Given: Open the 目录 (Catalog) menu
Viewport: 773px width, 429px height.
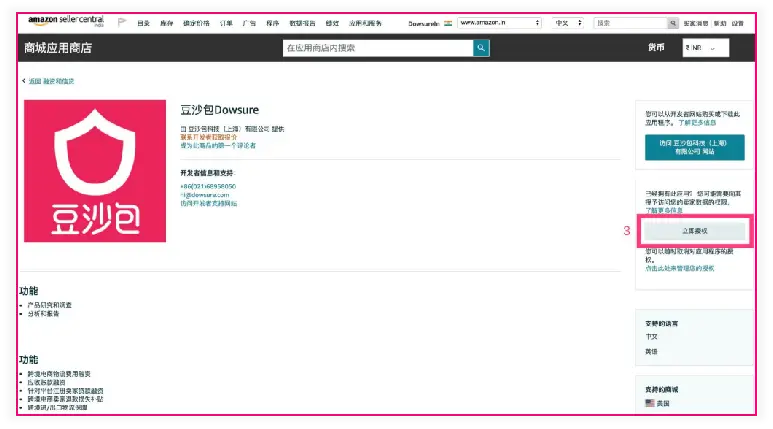Looking at the screenshot, I should (143, 23).
